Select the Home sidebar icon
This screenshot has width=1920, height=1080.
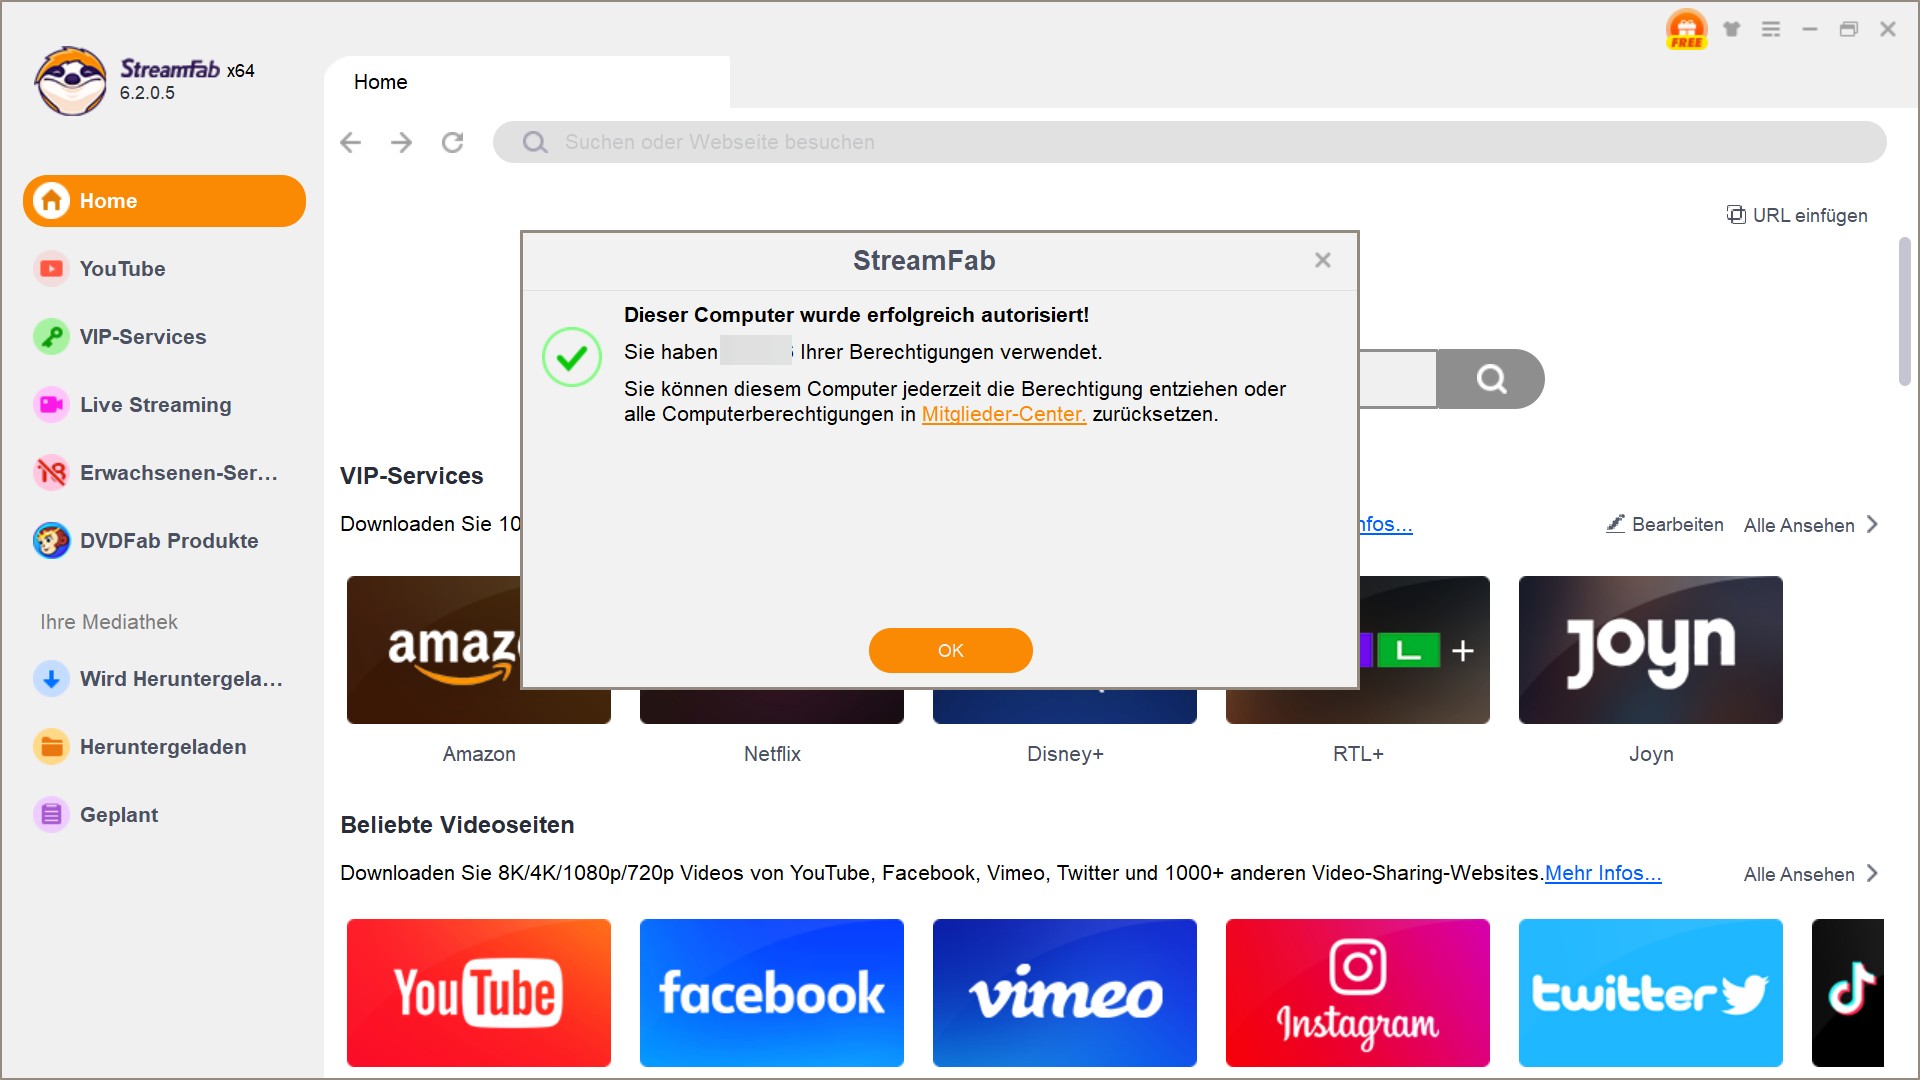pos(49,200)
